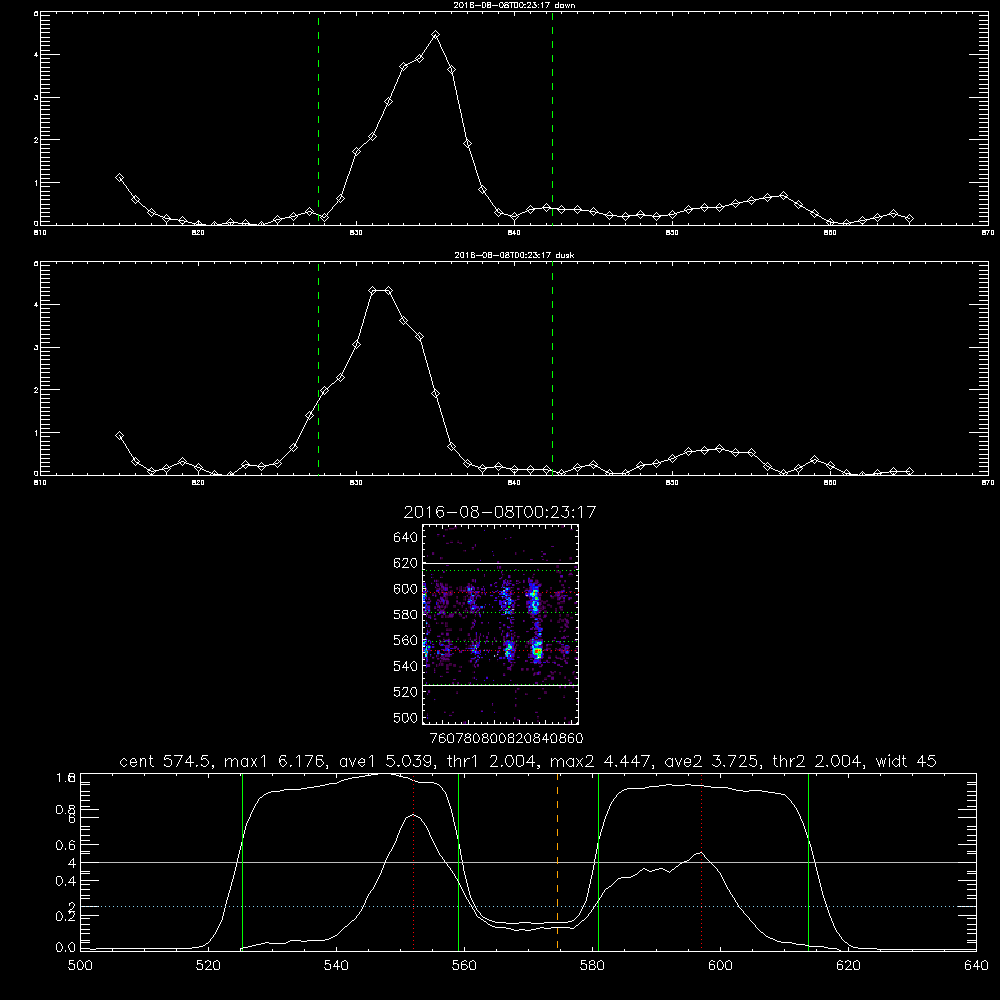This screenshot has height=1000, width=1000.
Task: Click the 0.6 label on the bottom plot y-axis
Action: (66, 845)
